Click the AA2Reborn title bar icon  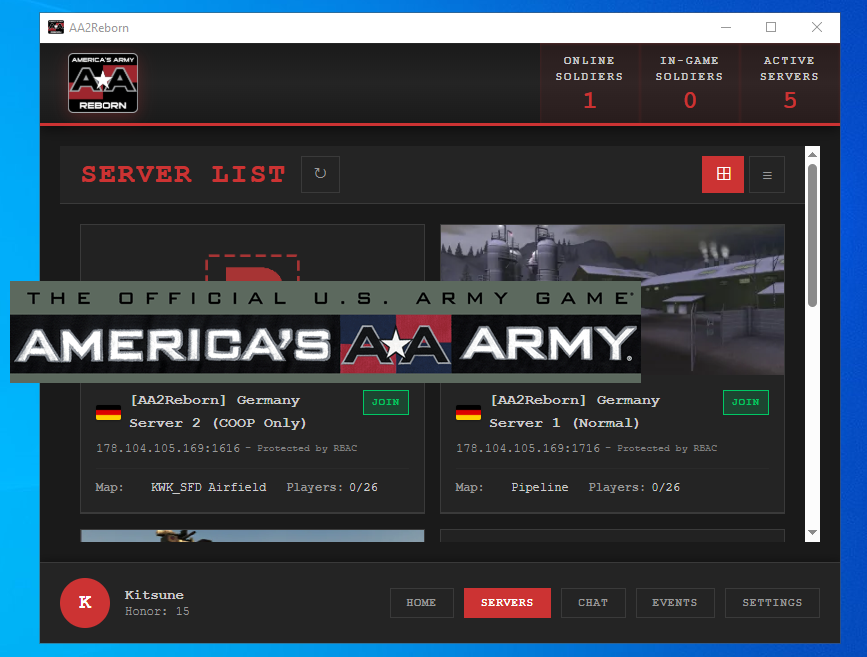pos(56,27)
